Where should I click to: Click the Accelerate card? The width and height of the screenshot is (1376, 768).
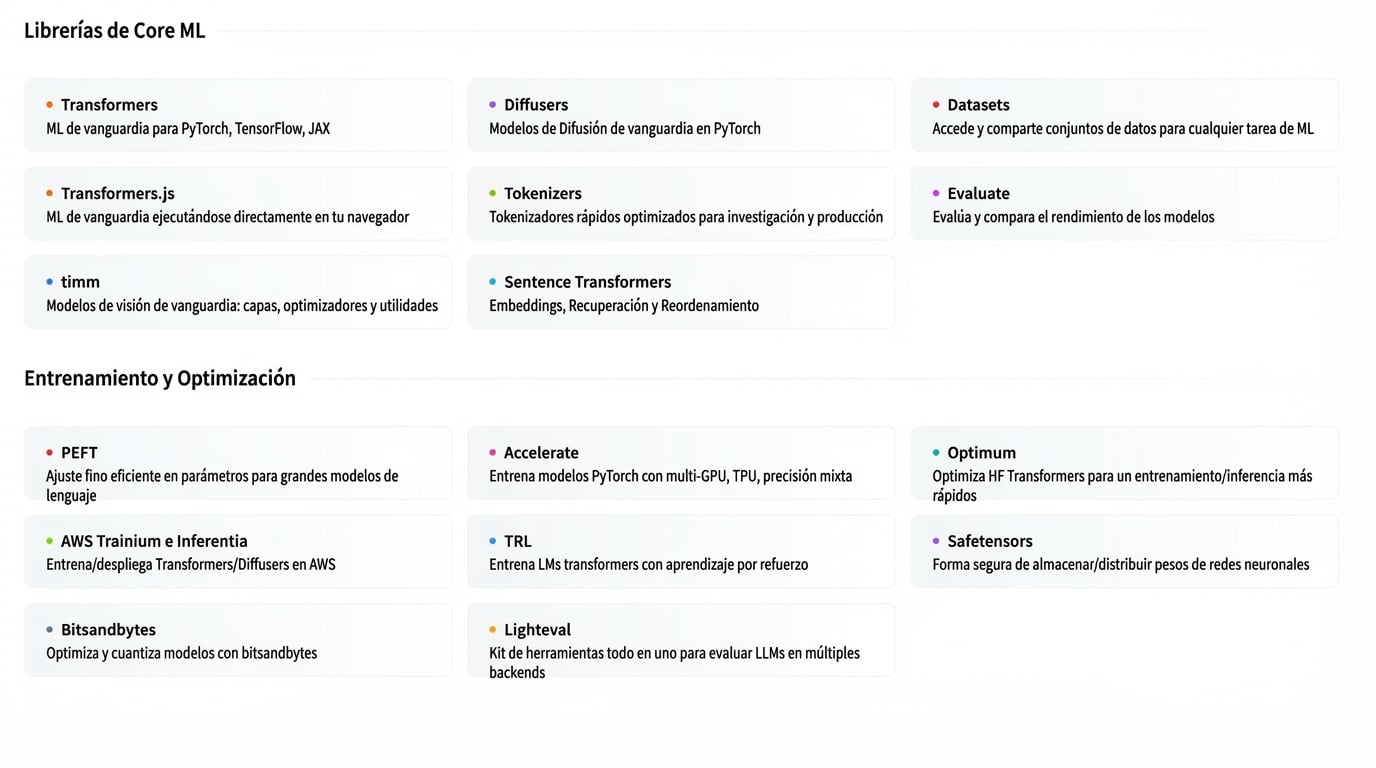(x=681, y=464)
